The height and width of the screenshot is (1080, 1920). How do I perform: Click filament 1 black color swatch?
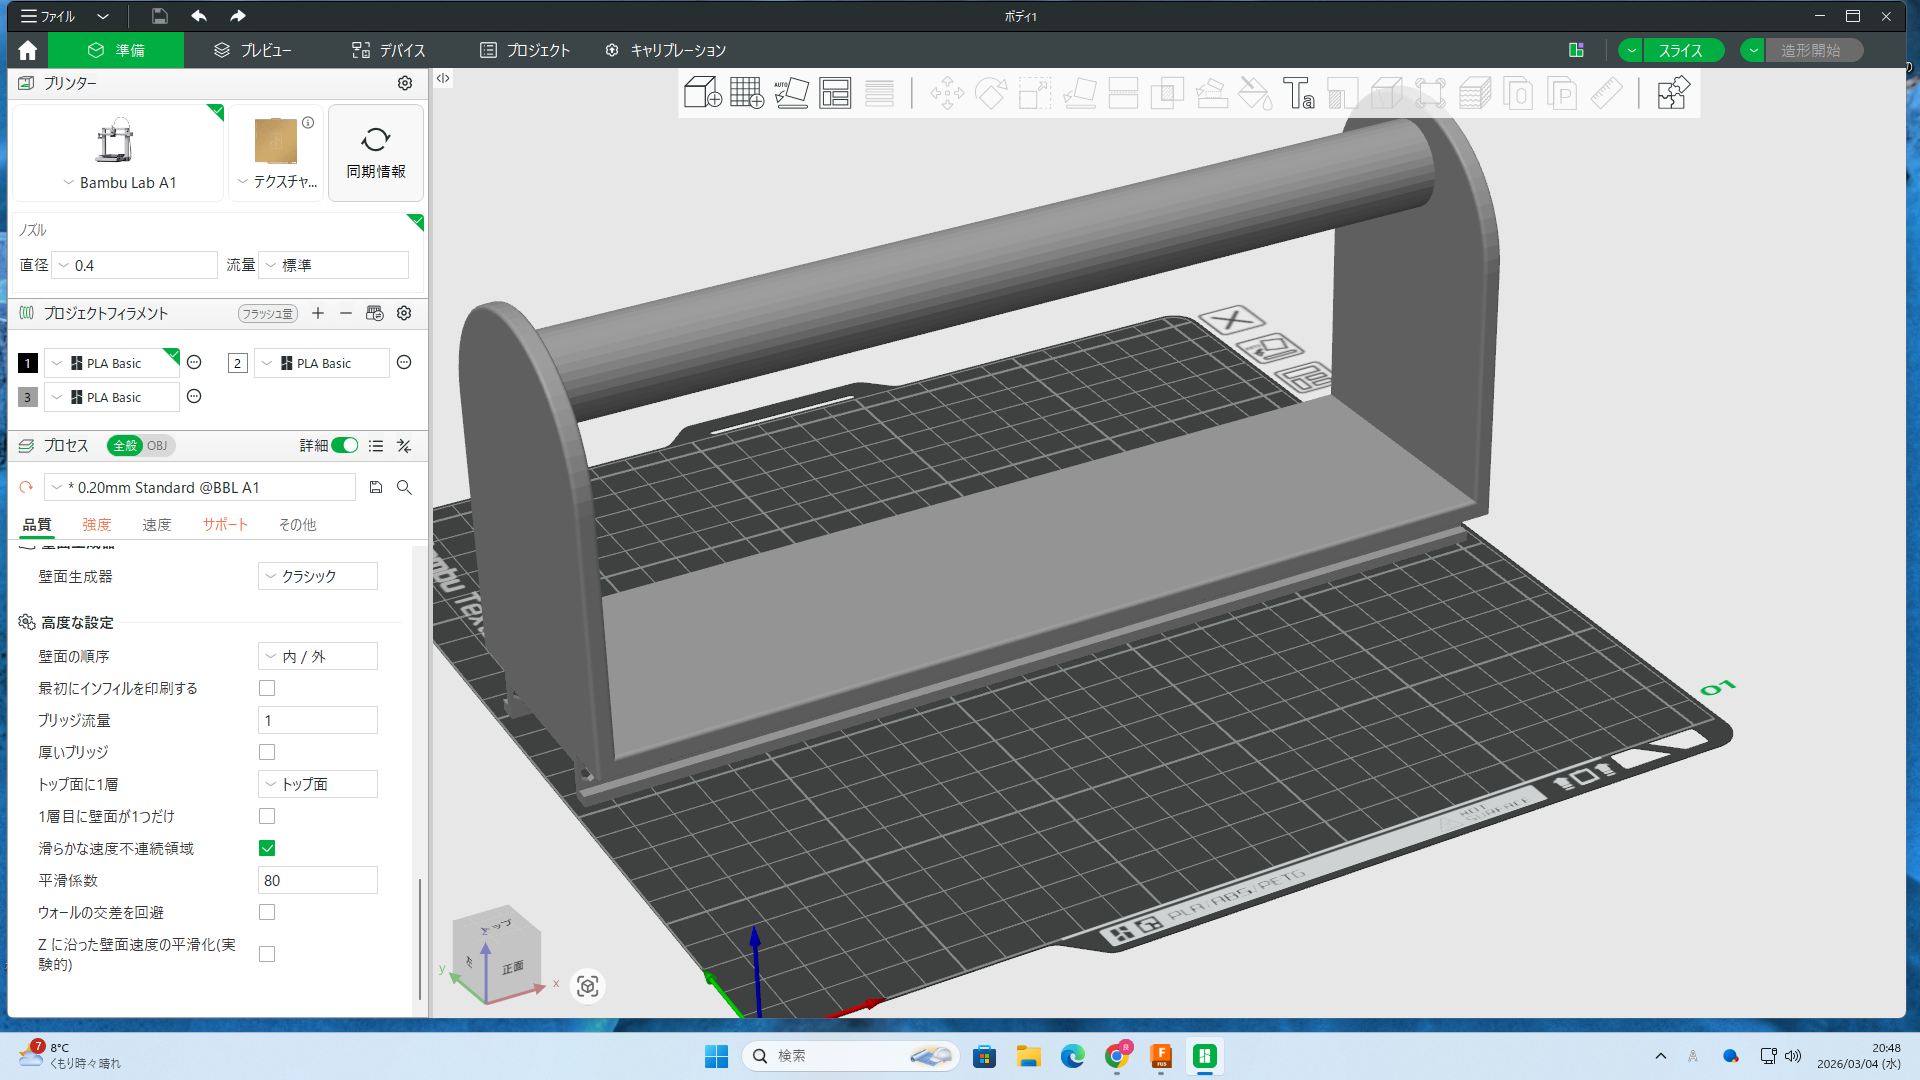coord(28,363)
